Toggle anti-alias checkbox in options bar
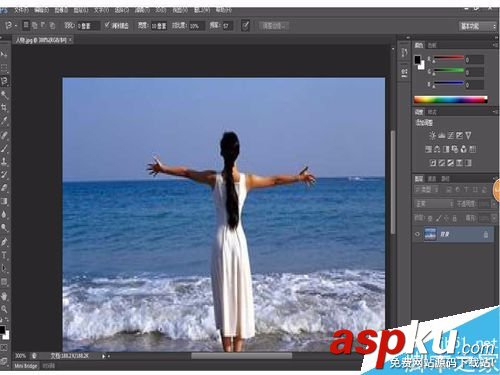 (107, 25)
